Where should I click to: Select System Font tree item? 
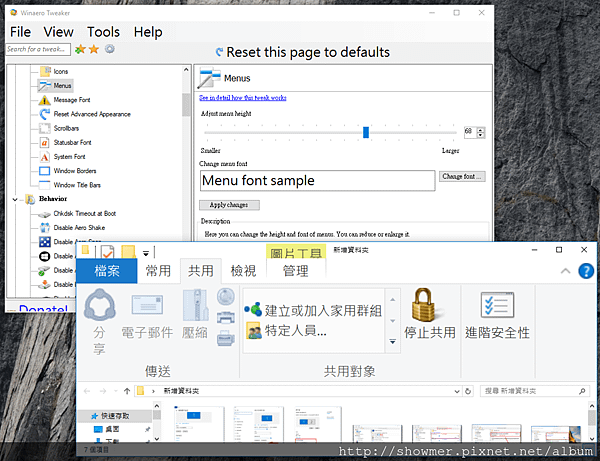[69, 156]
